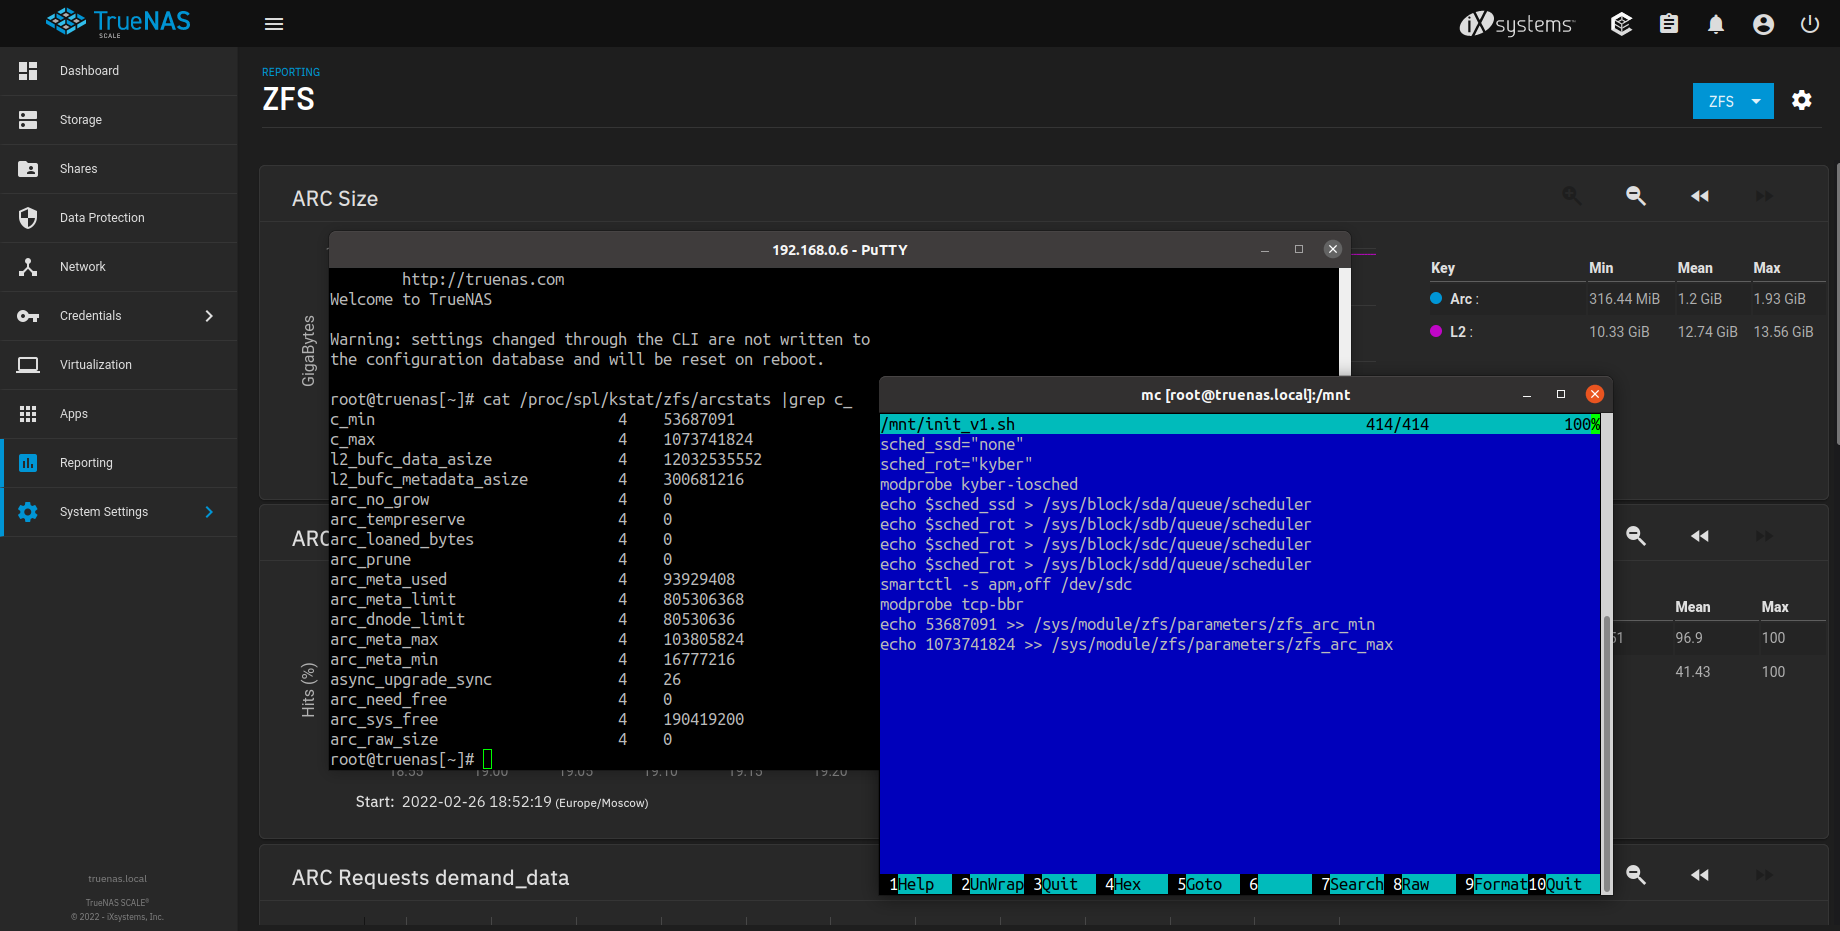1840x931 pixels.
Task: Zoom out the ARC Size chart
Action: coord(1636,196)
